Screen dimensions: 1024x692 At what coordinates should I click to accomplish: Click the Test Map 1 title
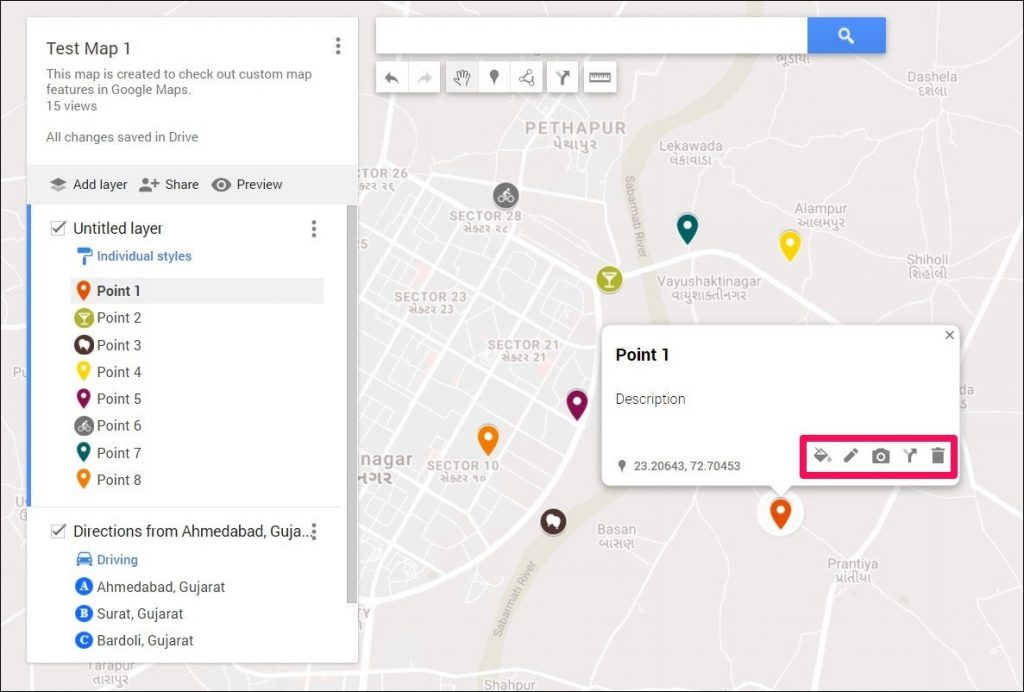88,48
